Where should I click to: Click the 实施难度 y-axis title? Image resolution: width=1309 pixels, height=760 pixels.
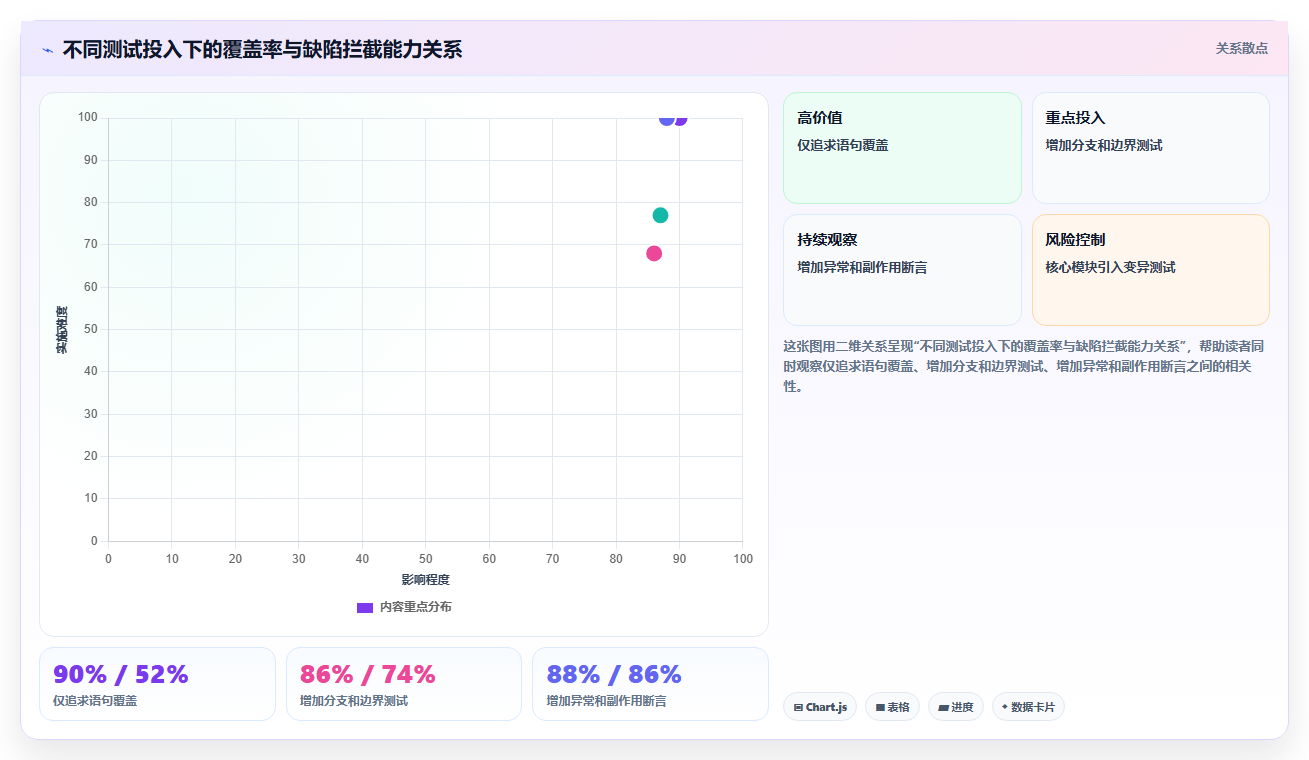coord(62,330)
